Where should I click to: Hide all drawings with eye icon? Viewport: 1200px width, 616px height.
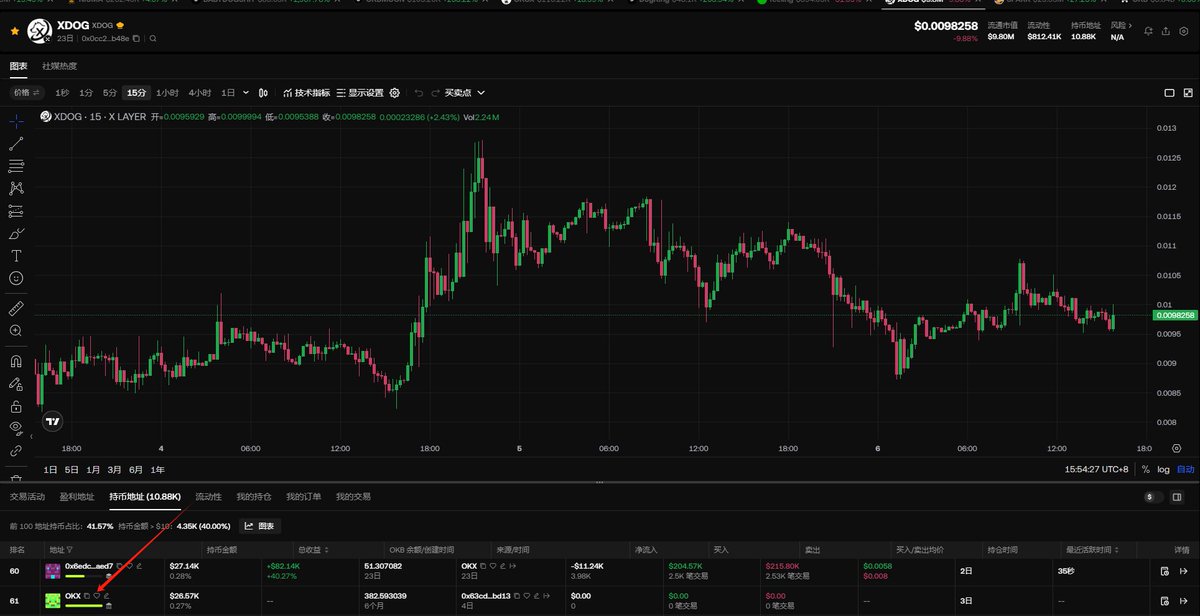point(16,428)
